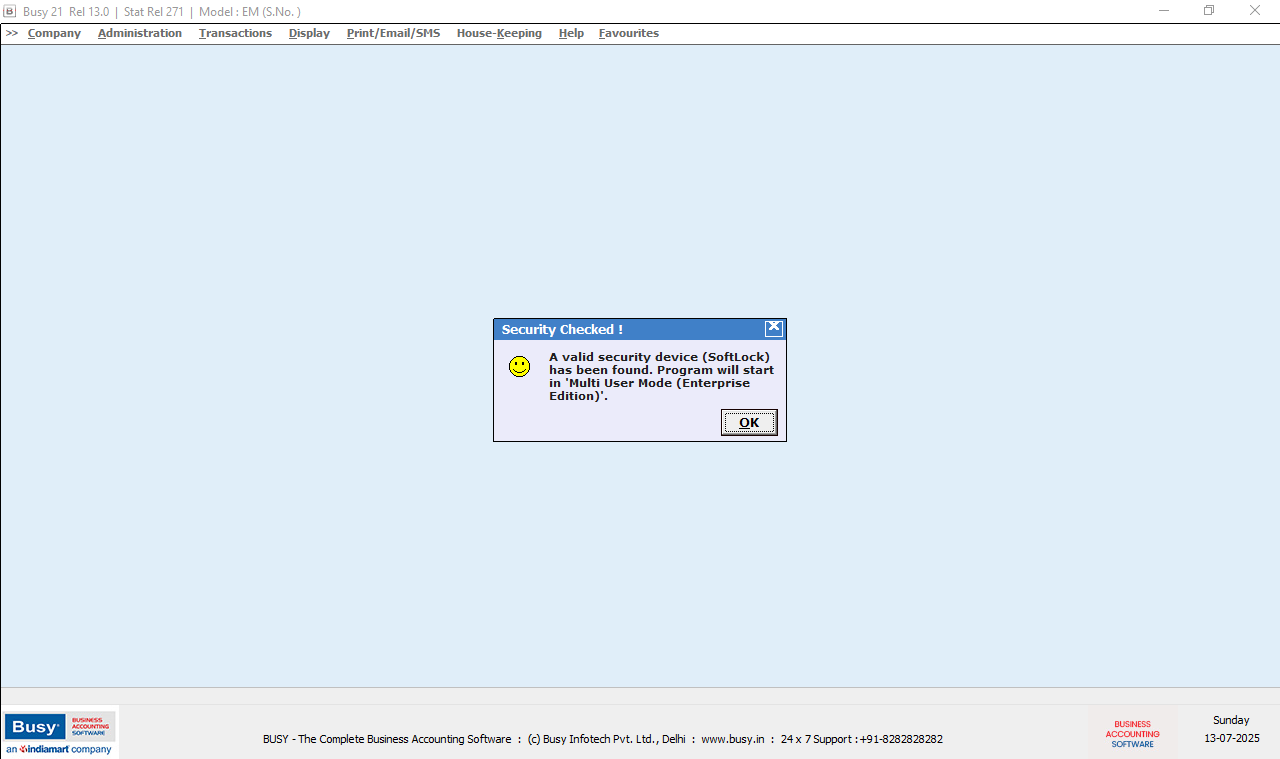Open the Favourites menu
1280x759 pixels.
click(x=629, y=33)
